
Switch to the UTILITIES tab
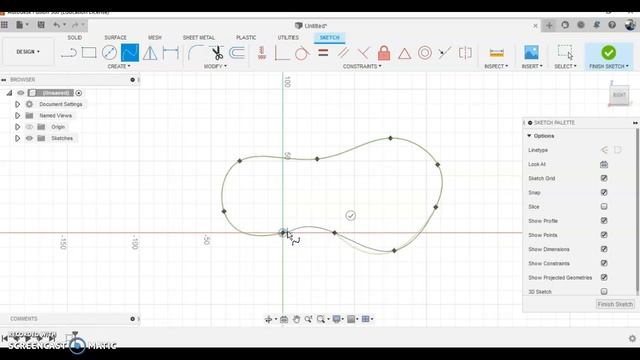(288, 38)
